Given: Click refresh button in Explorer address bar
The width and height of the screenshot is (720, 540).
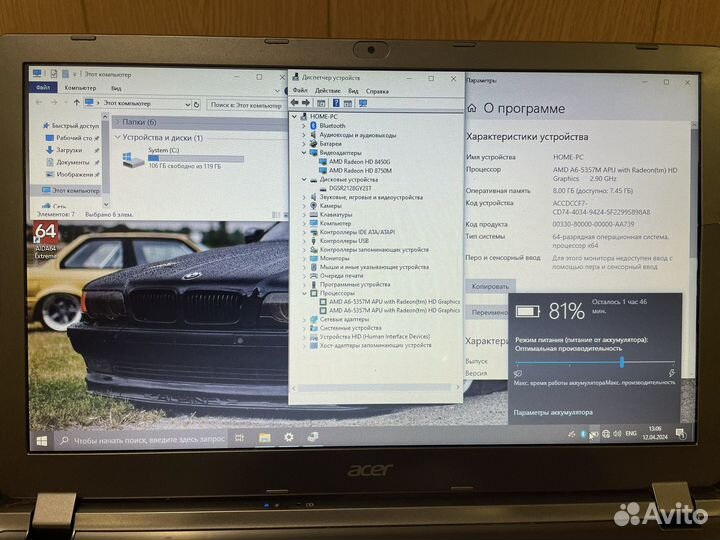Looking at the screenshot, I should [x=197, y=105].
